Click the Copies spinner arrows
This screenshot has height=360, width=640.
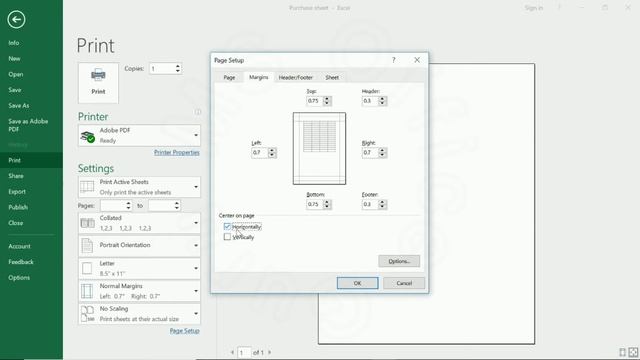pos(178,69)
